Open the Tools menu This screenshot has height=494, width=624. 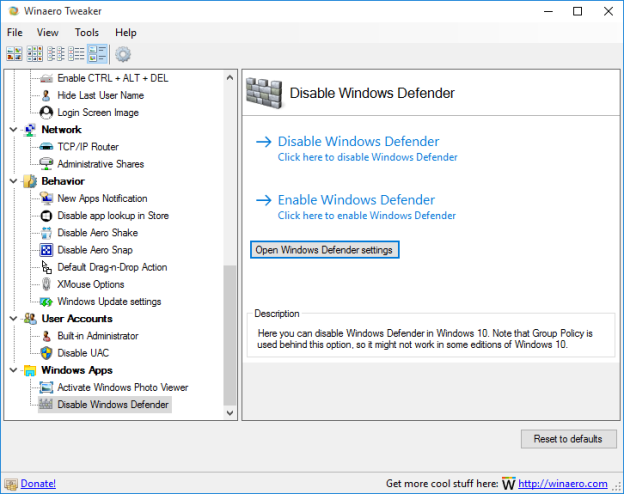pyautogui.click(x=87, y=33)
